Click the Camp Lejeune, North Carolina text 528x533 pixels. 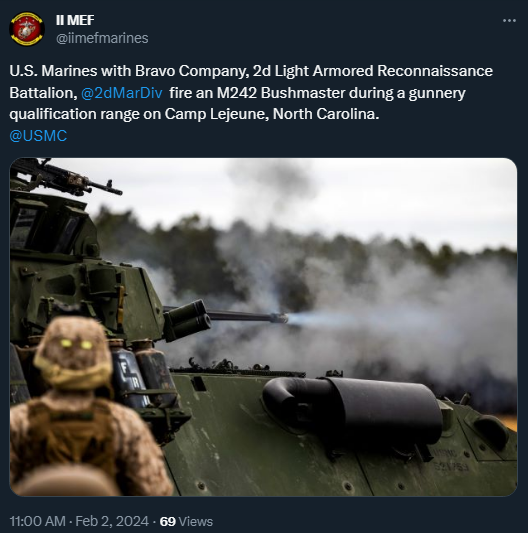click(x=272, y=114)
